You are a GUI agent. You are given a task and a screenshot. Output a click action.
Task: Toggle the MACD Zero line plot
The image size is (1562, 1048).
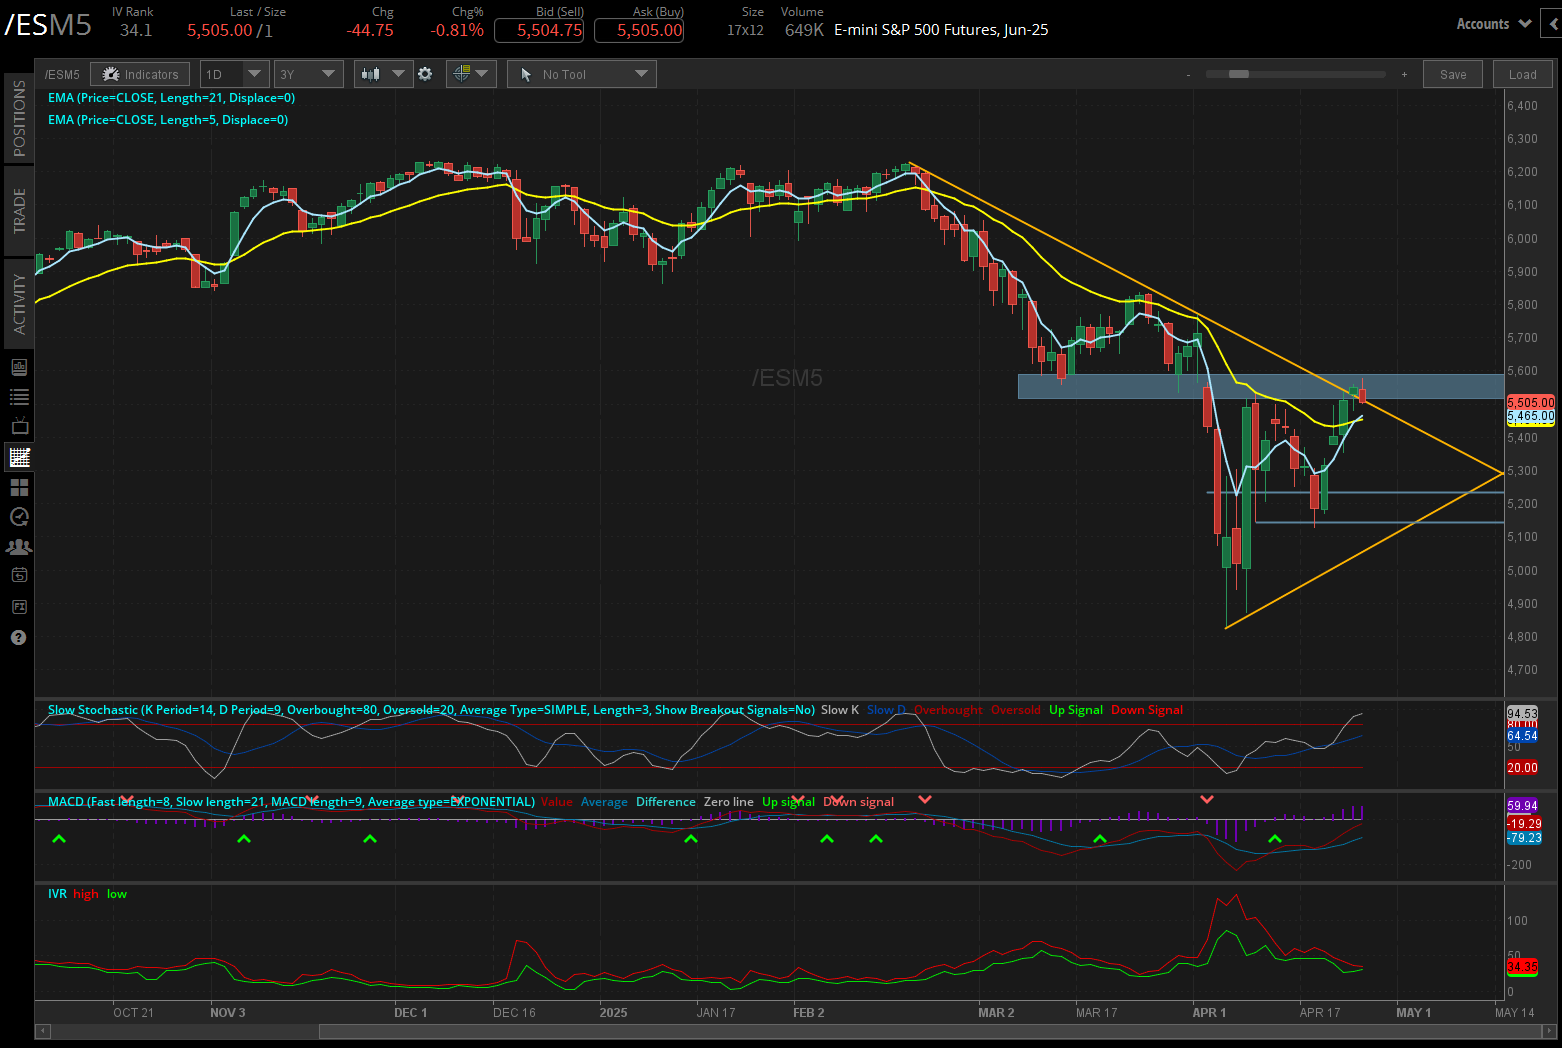tap(728, 801)
